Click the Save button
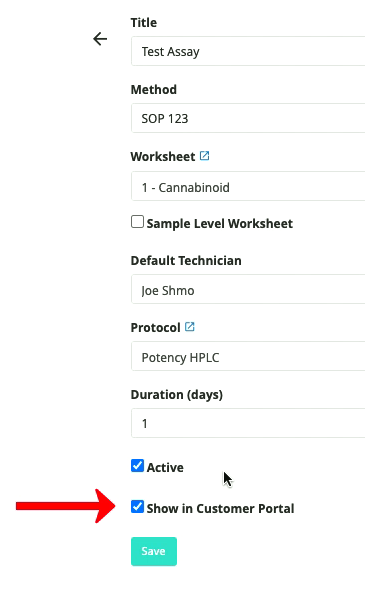 [154, 551]
